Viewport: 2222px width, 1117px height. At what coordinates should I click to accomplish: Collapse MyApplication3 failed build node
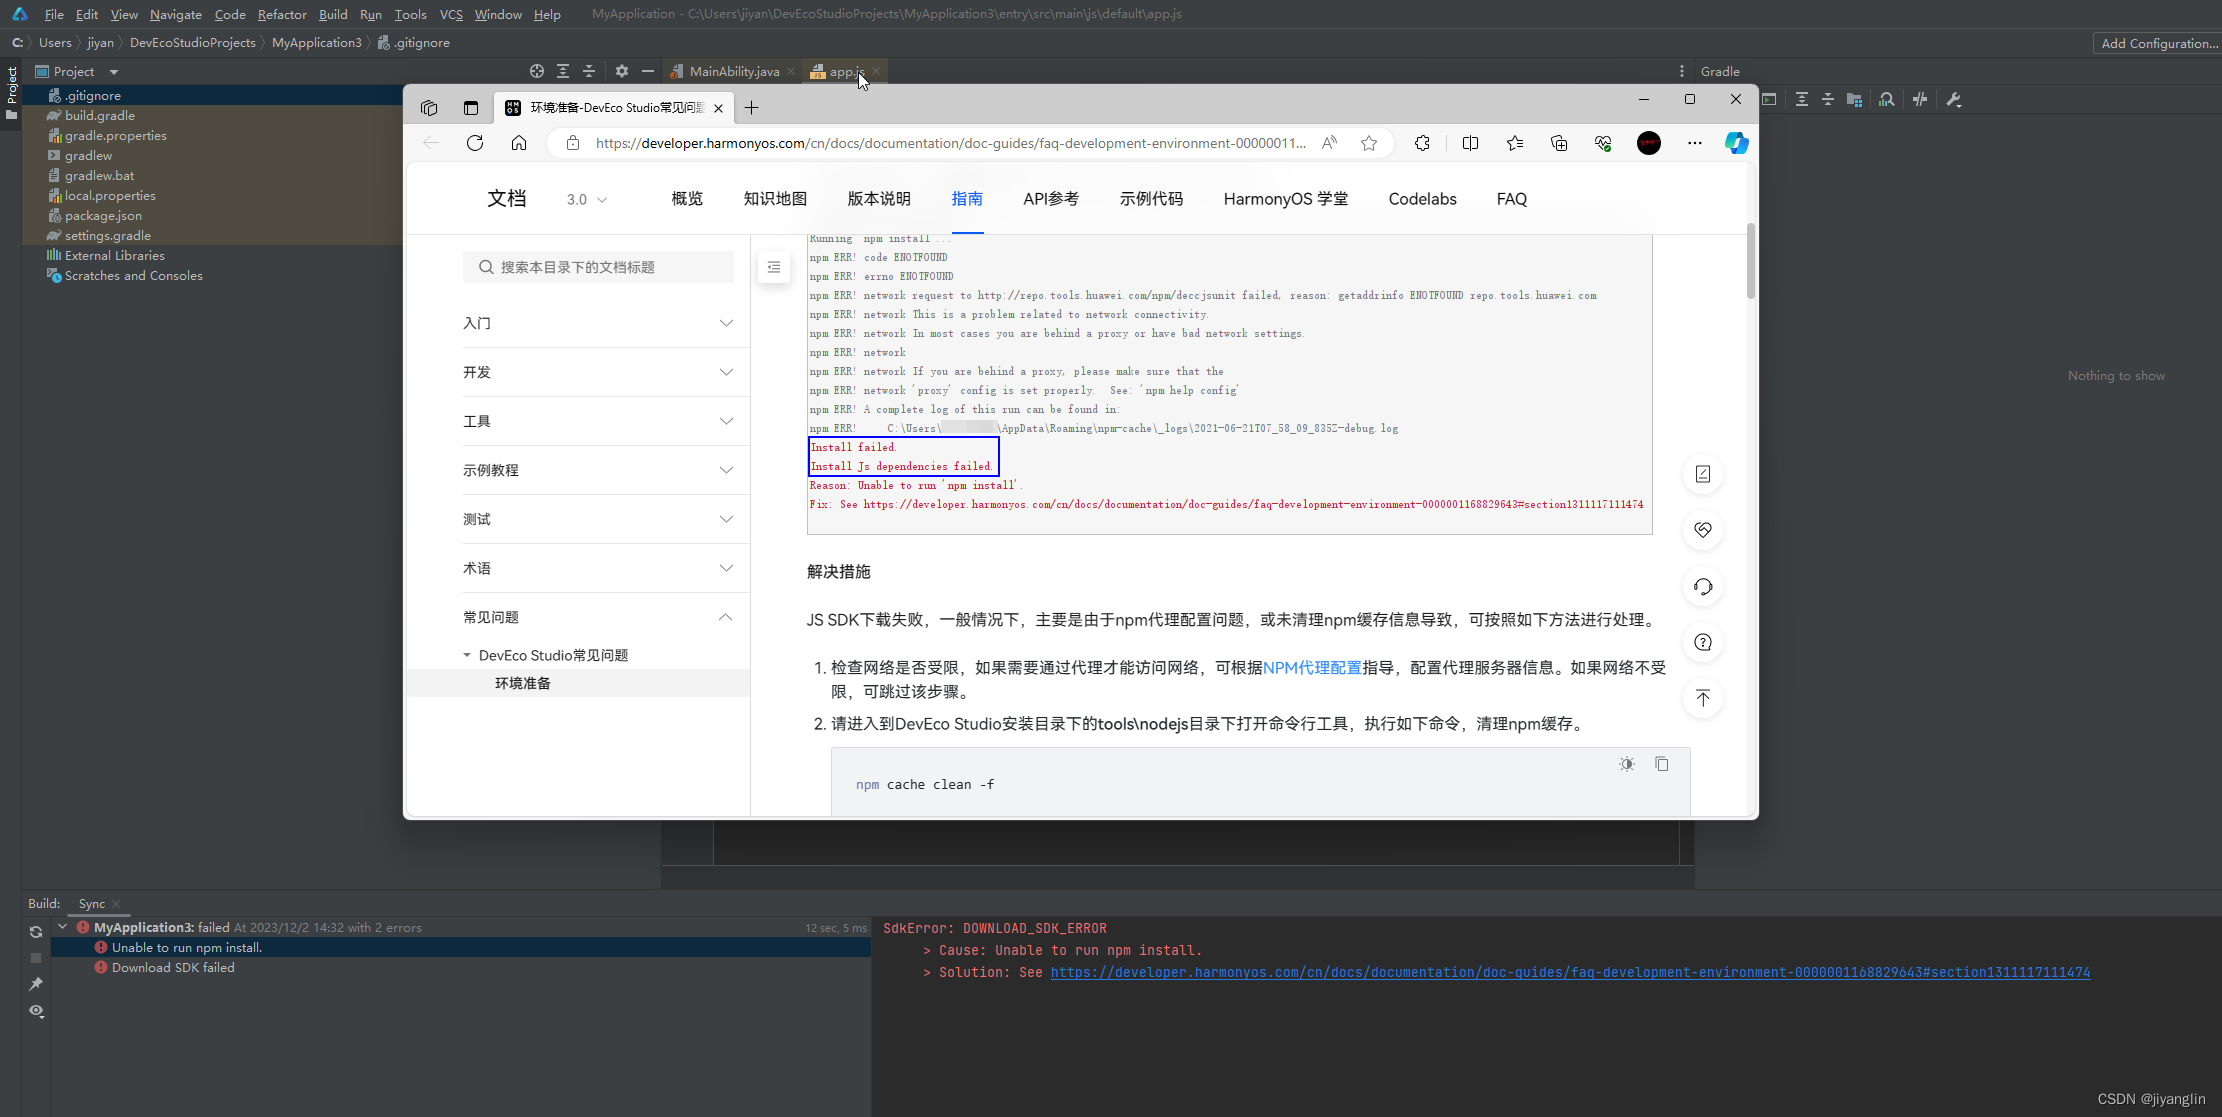click(63, 927)
